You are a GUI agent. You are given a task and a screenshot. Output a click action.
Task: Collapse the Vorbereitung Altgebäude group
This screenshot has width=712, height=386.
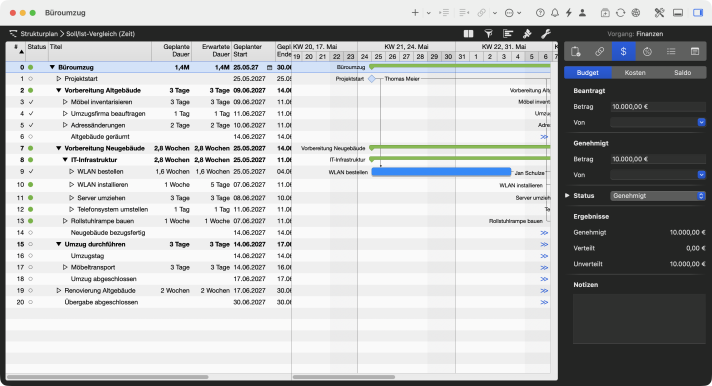click(x=59, y=90)
